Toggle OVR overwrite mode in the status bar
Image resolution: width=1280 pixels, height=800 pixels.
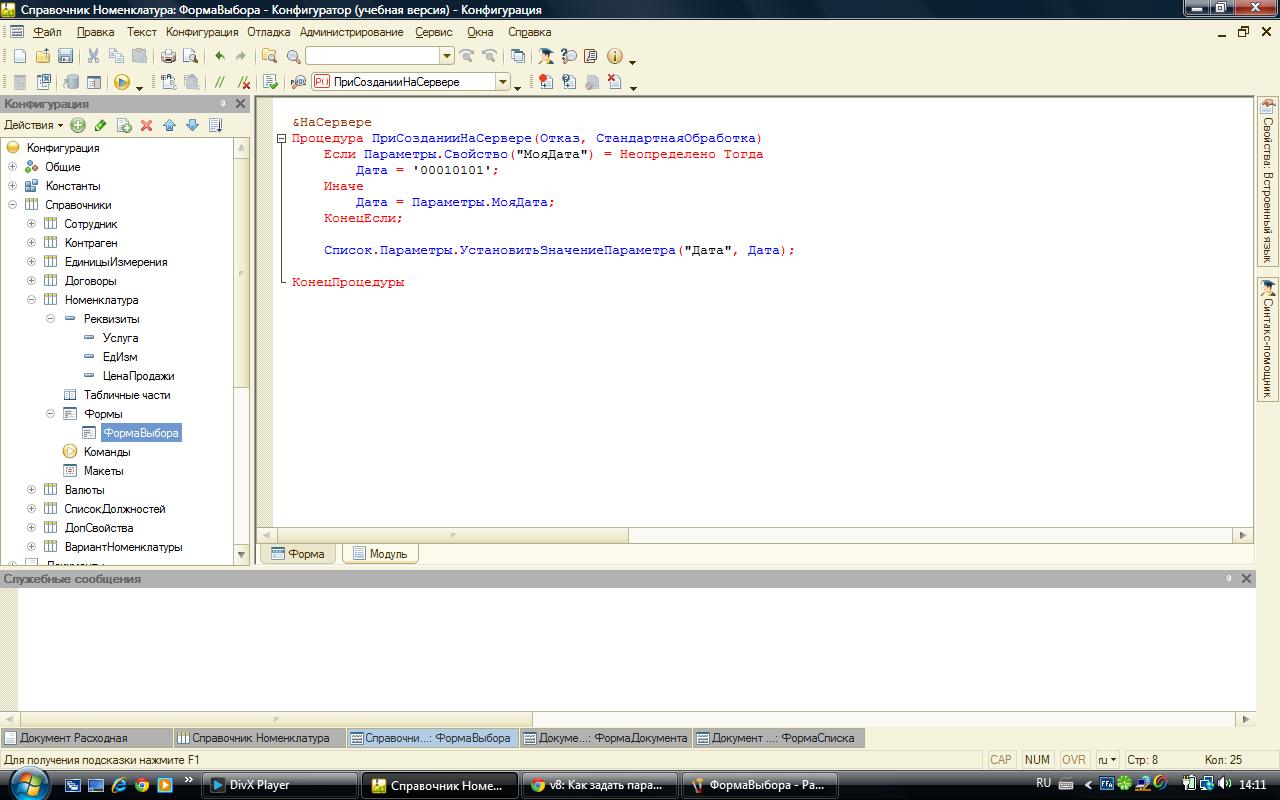1074,760
